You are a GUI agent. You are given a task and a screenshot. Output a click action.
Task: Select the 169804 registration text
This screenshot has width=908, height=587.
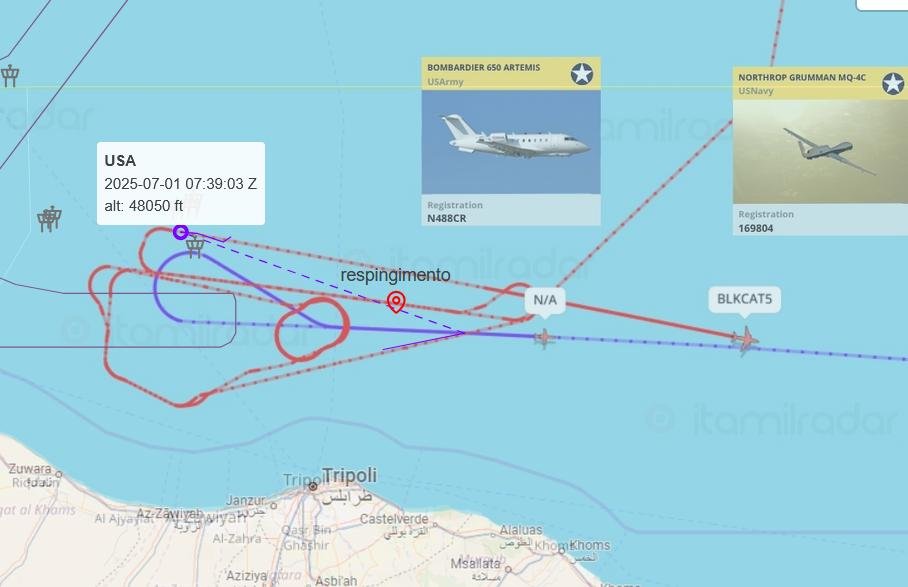(x=756, y=228)
